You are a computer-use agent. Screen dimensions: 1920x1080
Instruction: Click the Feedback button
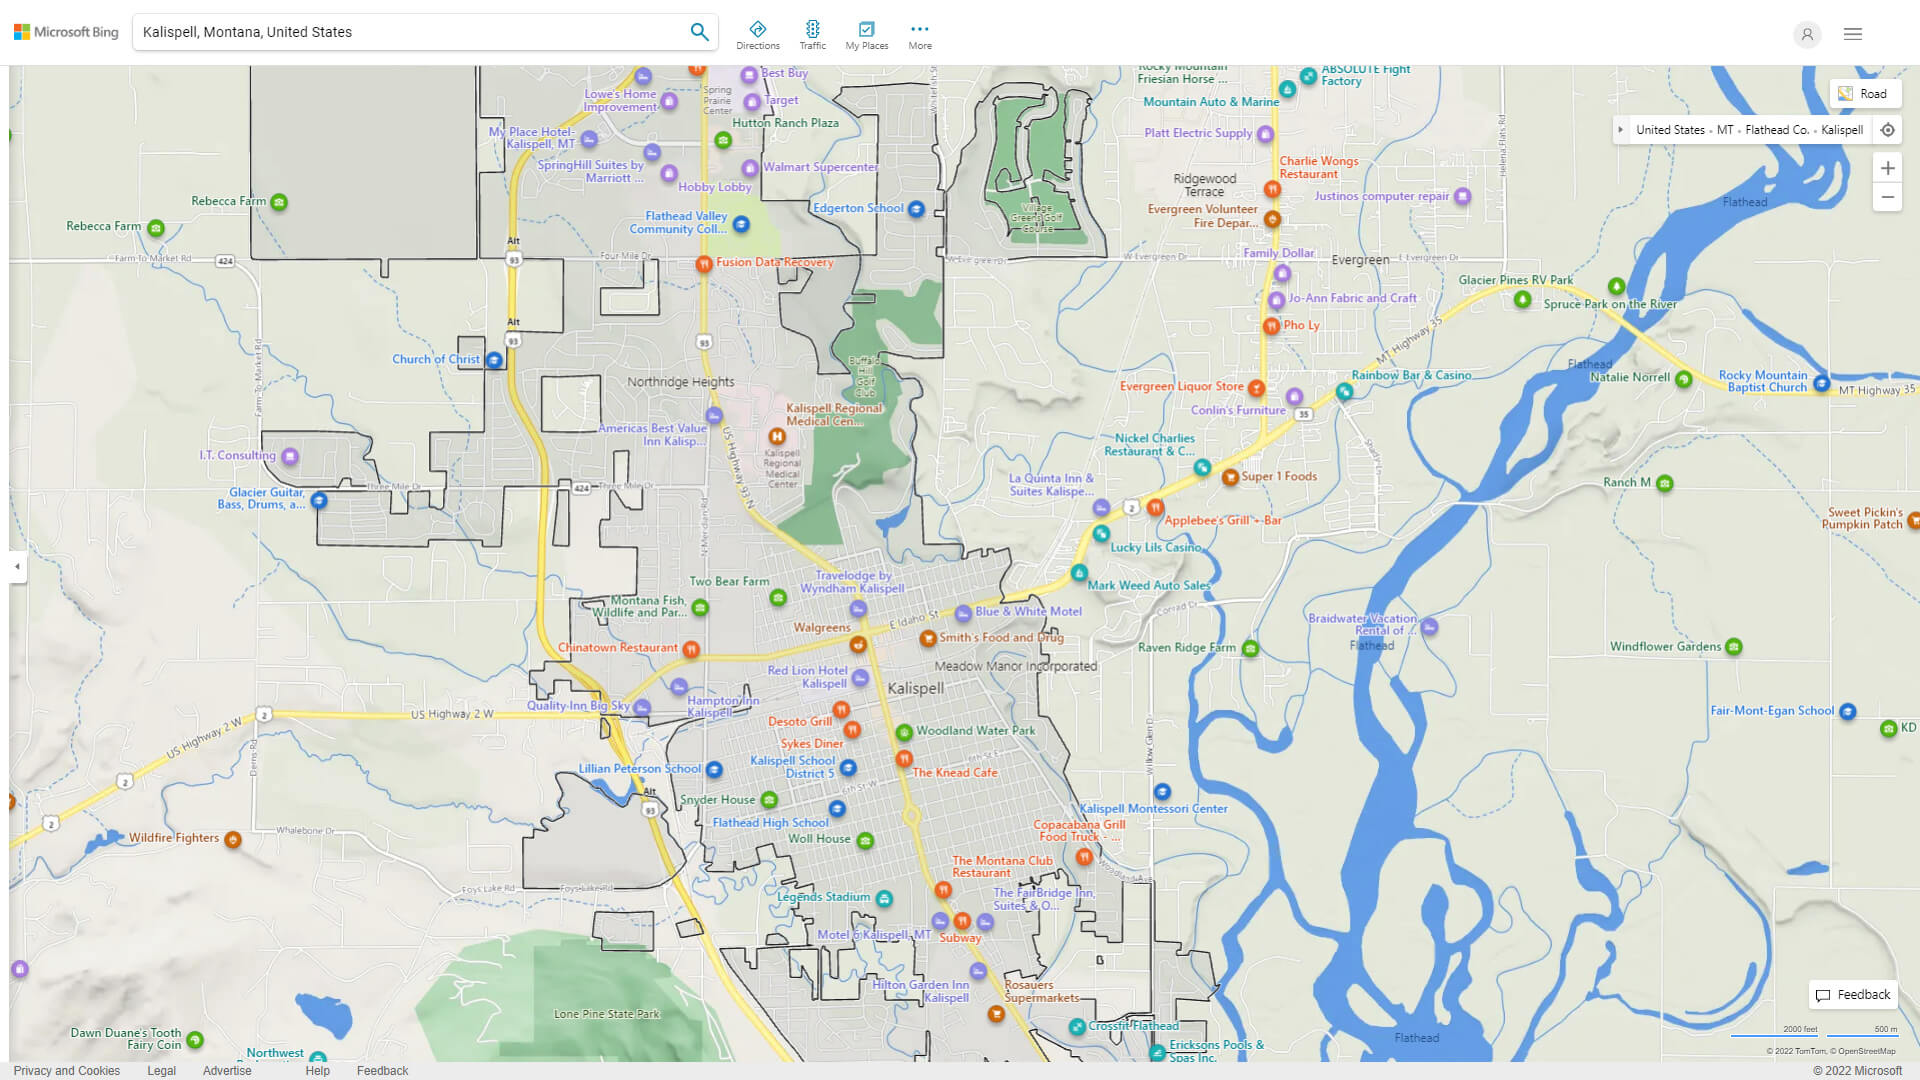1852,994
